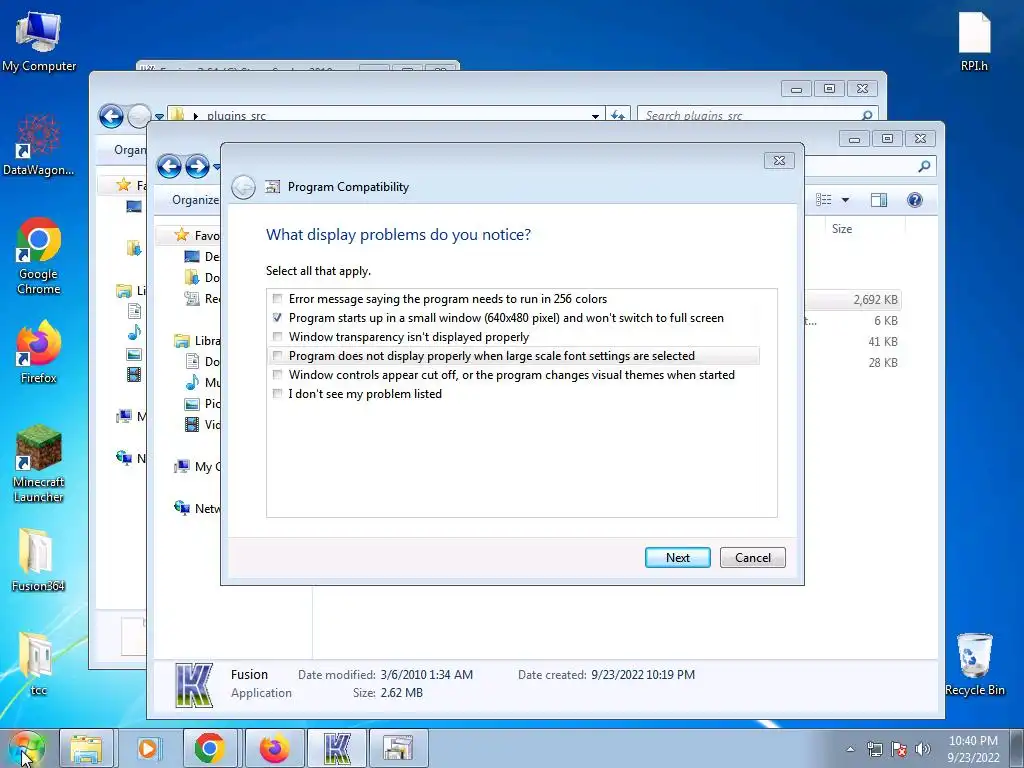Screen dimensions: 1024x768
Task: Select Libraries in front Explorer navigation pane
Action: pyautogui.click(x=199, y=340)
